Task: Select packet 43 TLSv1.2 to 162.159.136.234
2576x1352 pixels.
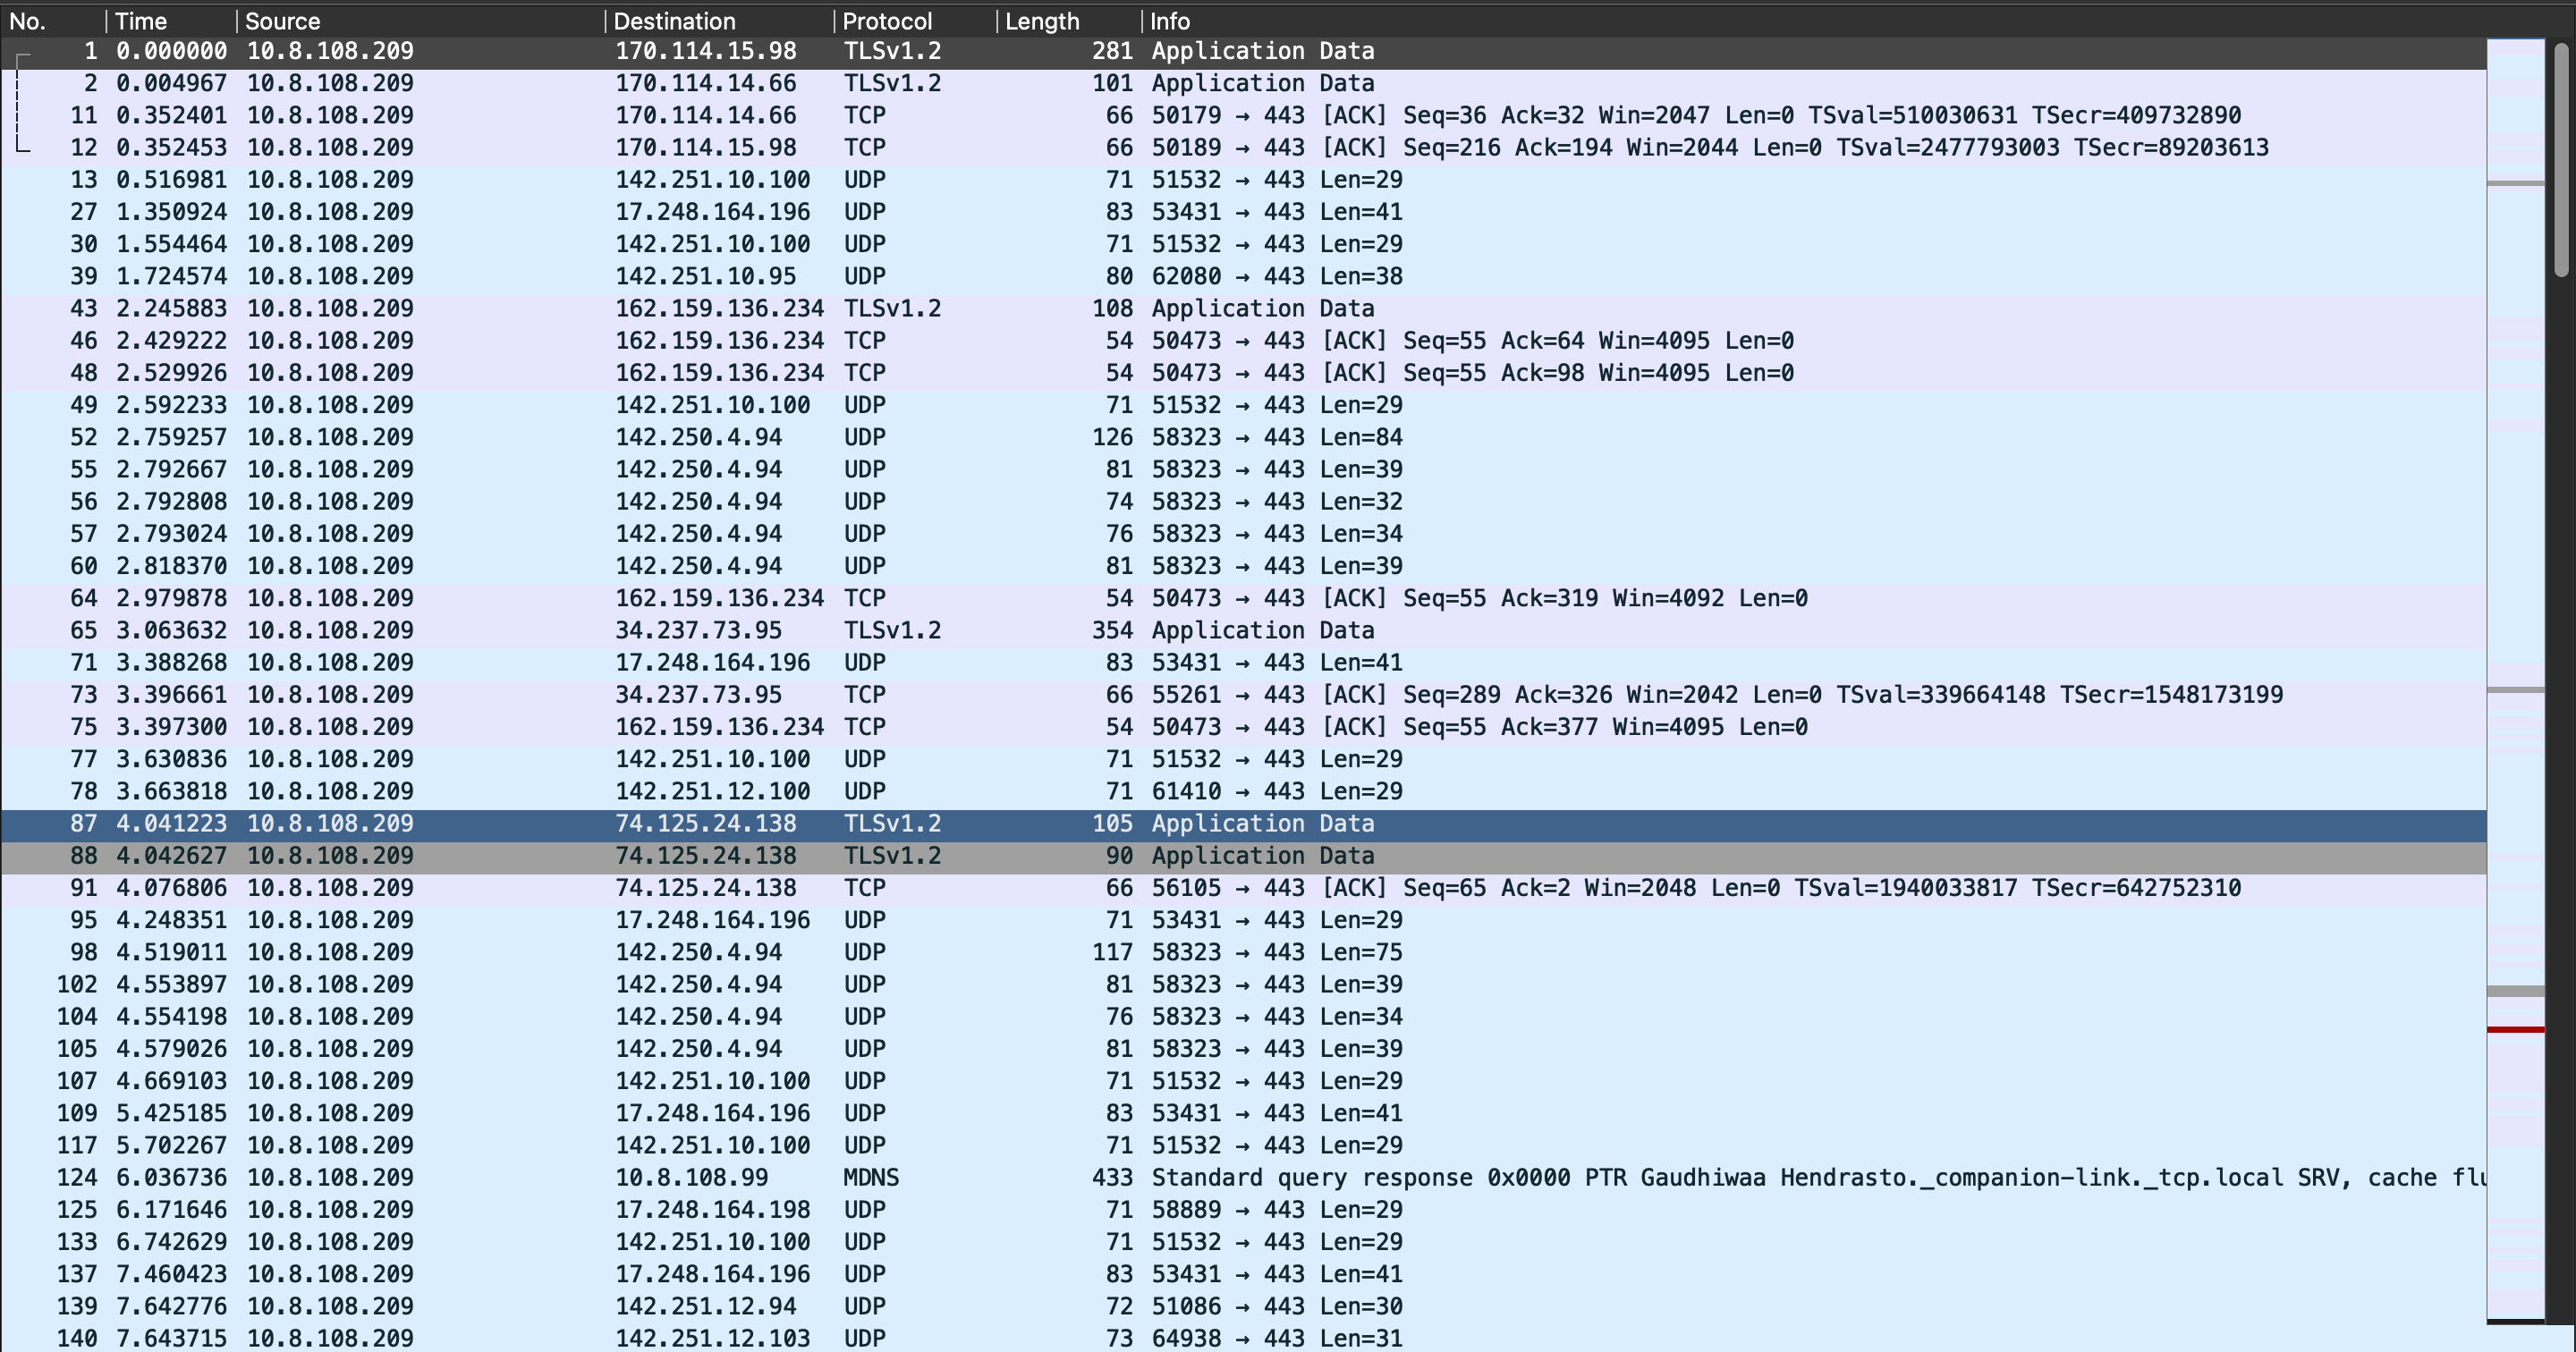Action: point(891,309)
